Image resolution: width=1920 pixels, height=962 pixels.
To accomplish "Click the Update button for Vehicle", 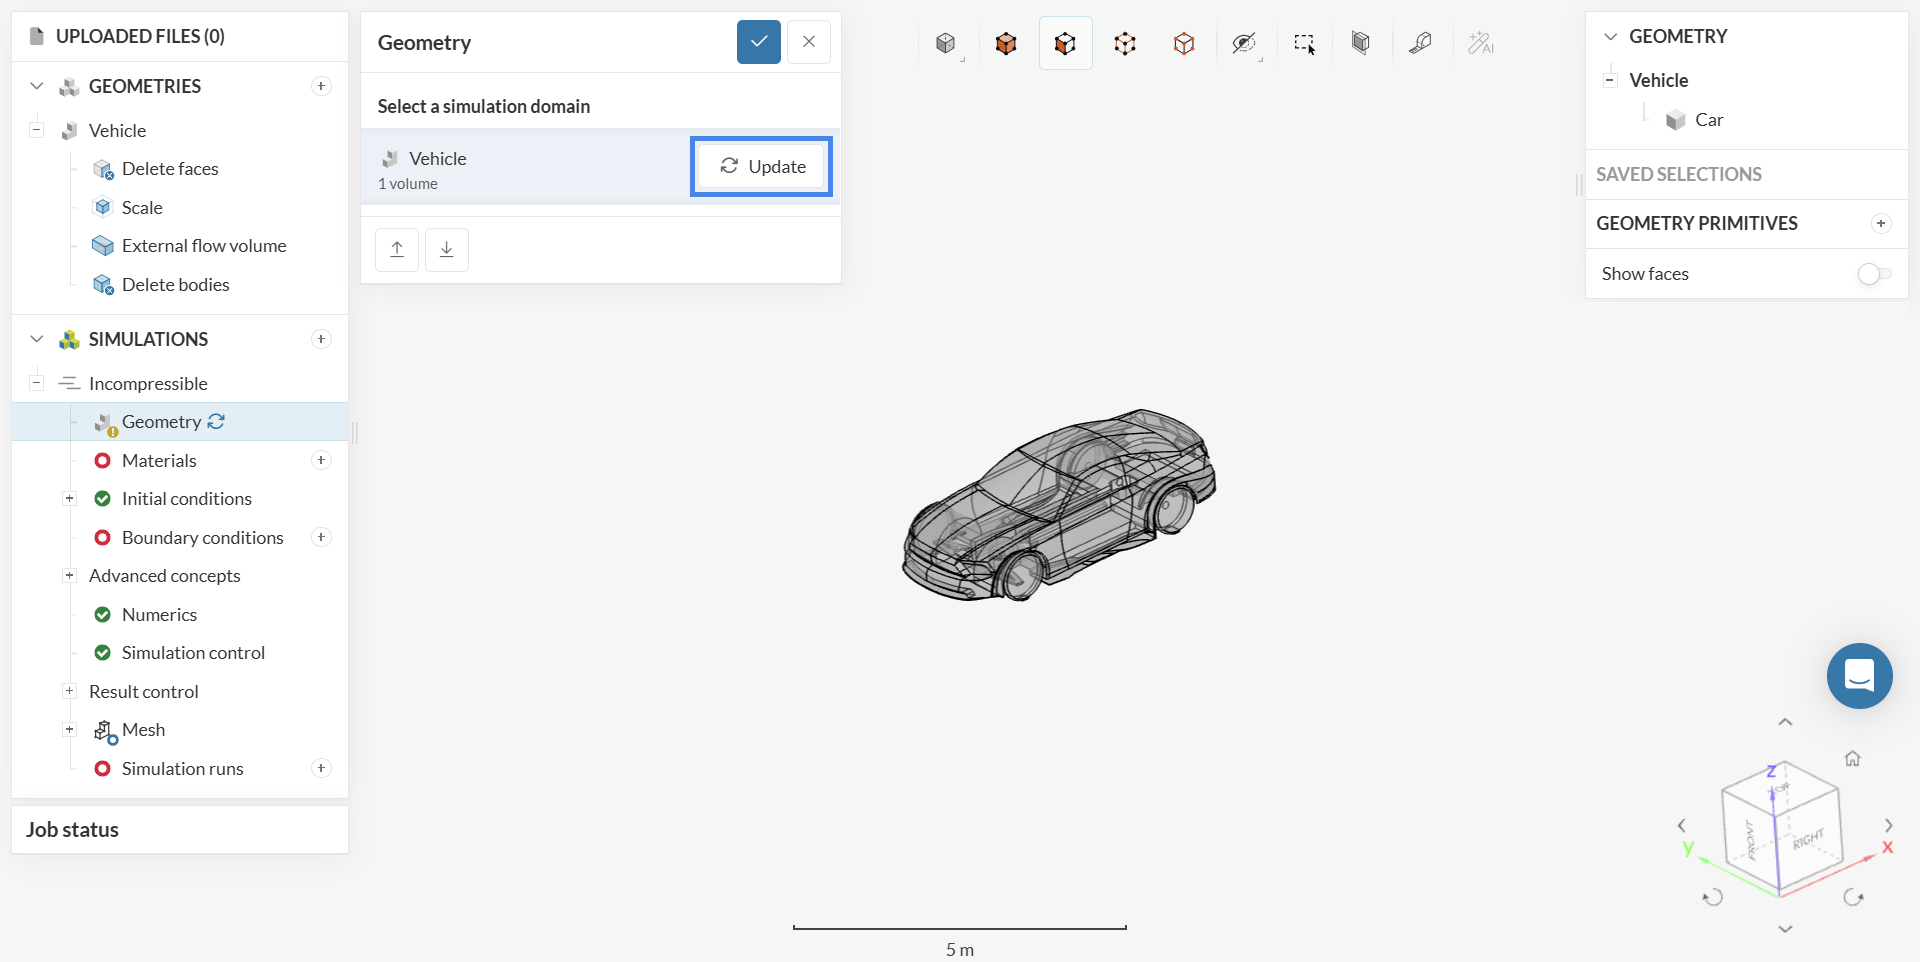I will point(762,167).
